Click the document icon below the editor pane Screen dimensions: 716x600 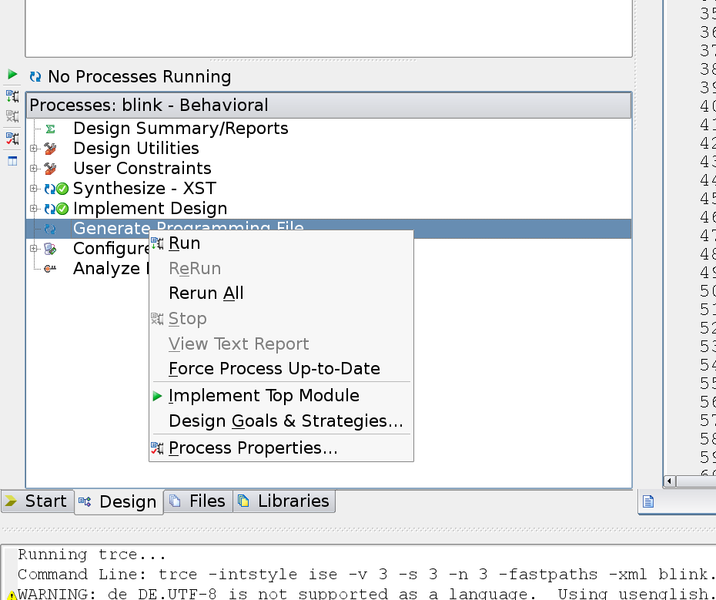(648, 501)
